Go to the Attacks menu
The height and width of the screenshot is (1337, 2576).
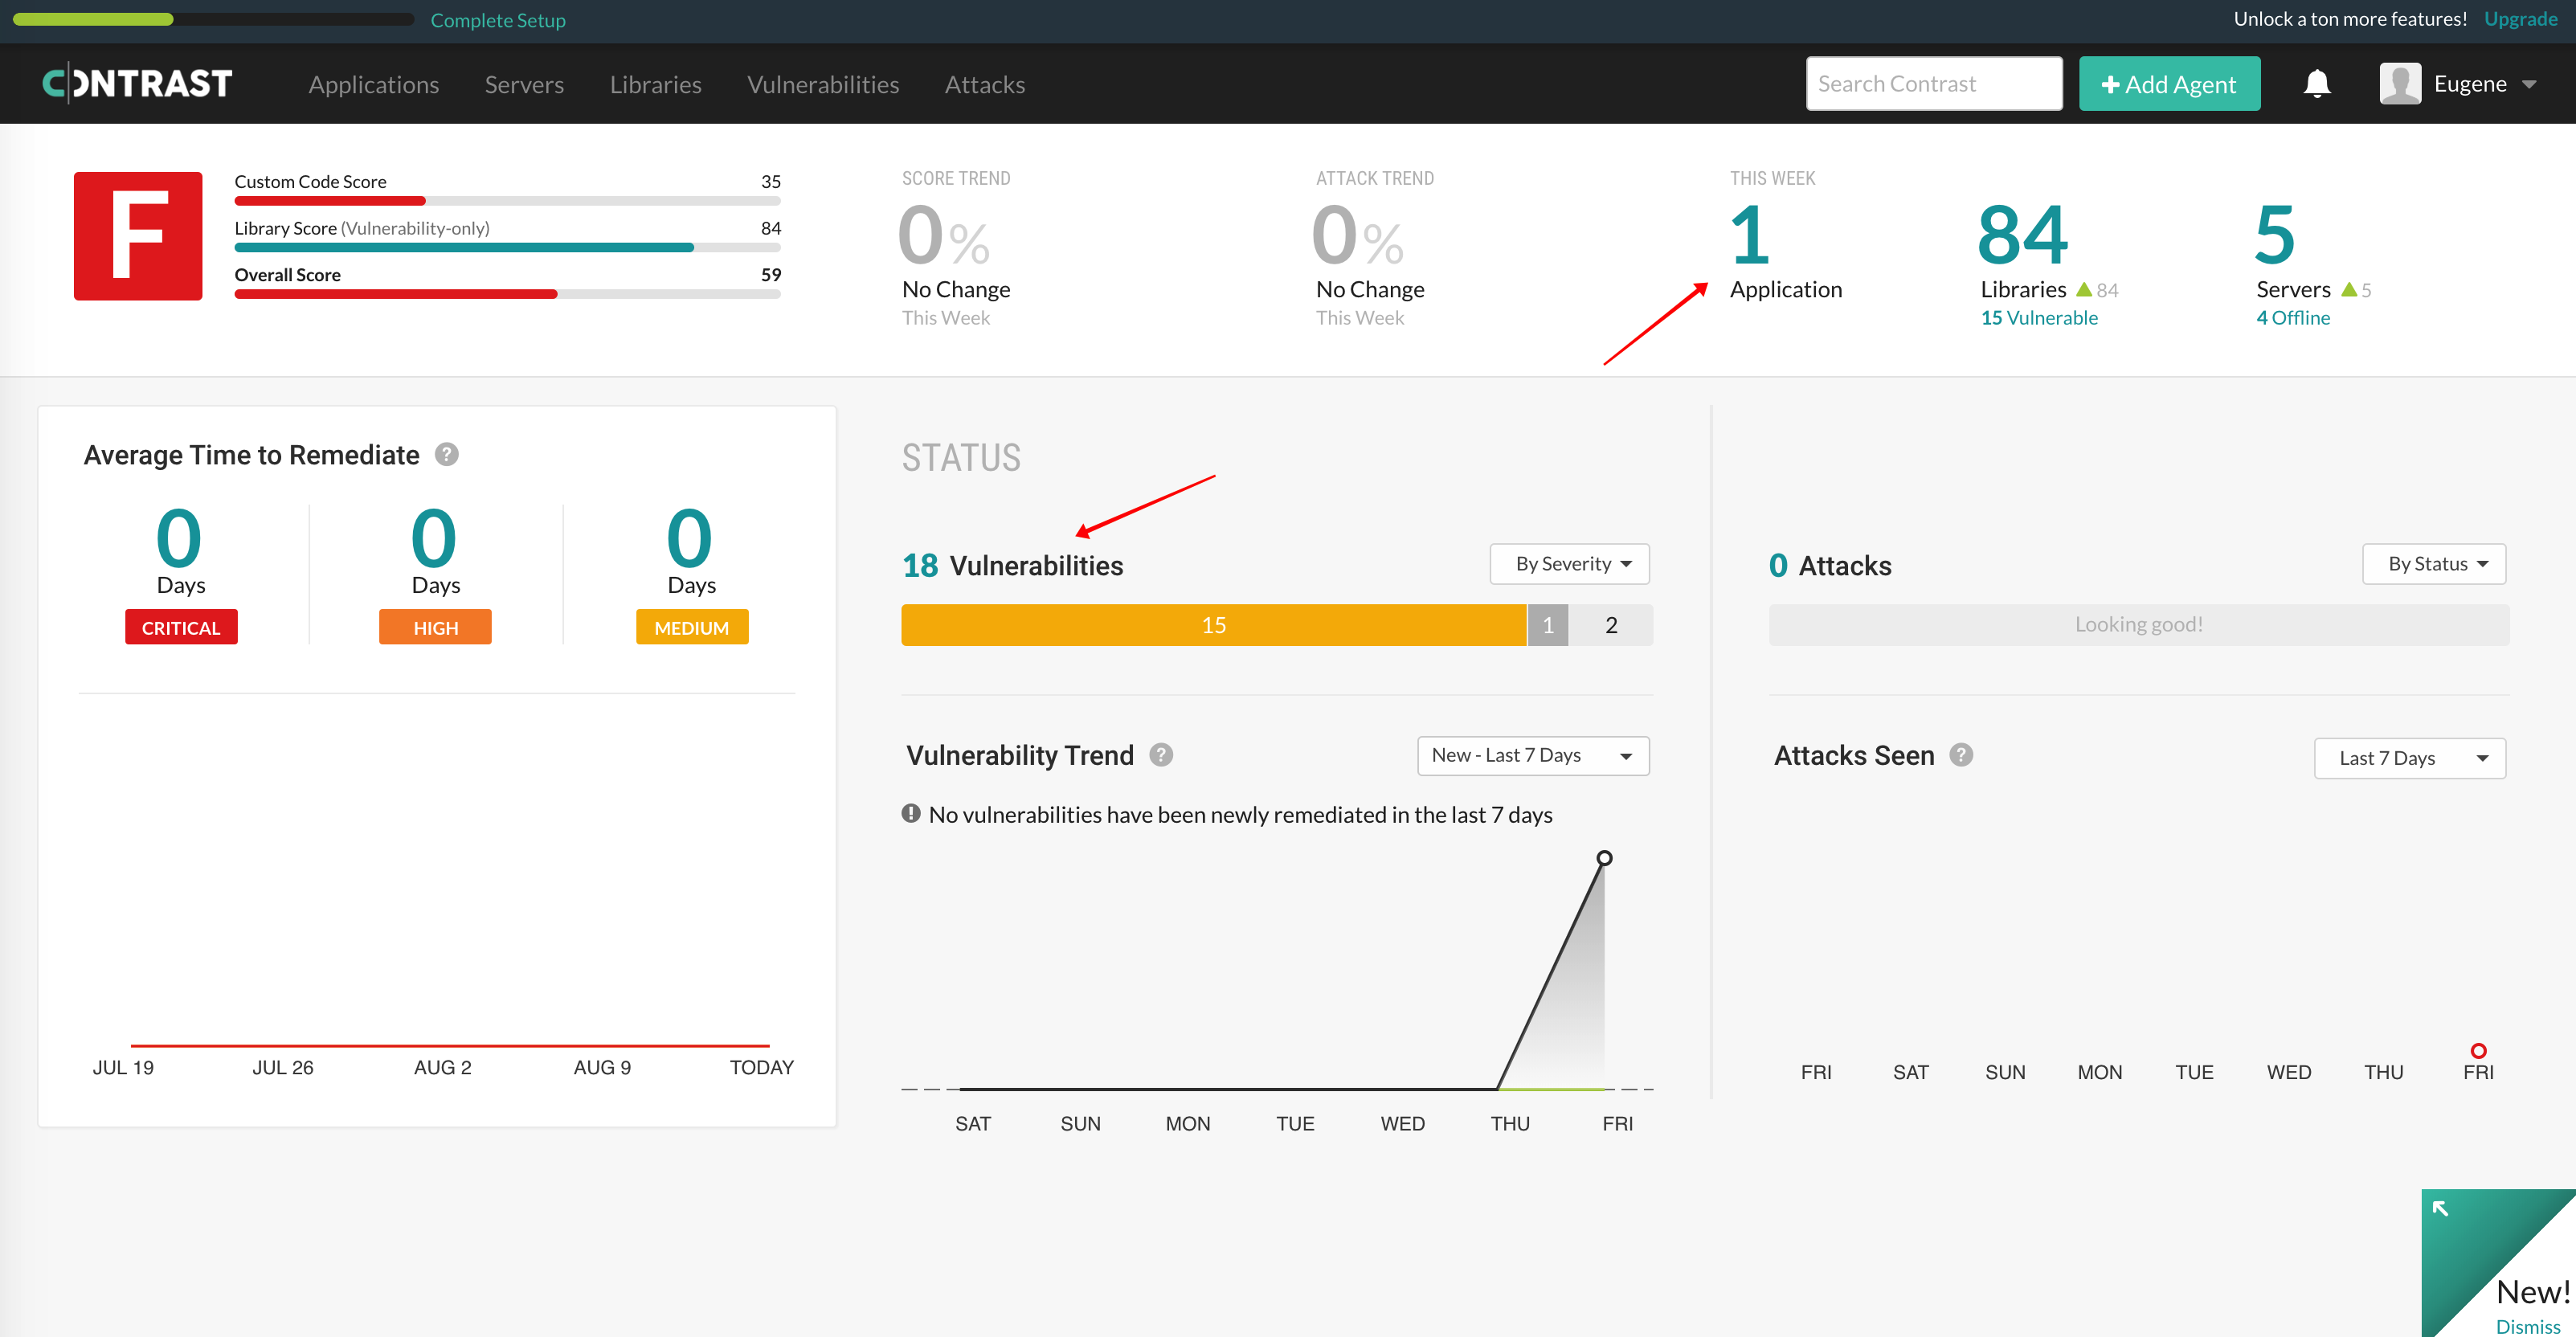tap(985, 85)
